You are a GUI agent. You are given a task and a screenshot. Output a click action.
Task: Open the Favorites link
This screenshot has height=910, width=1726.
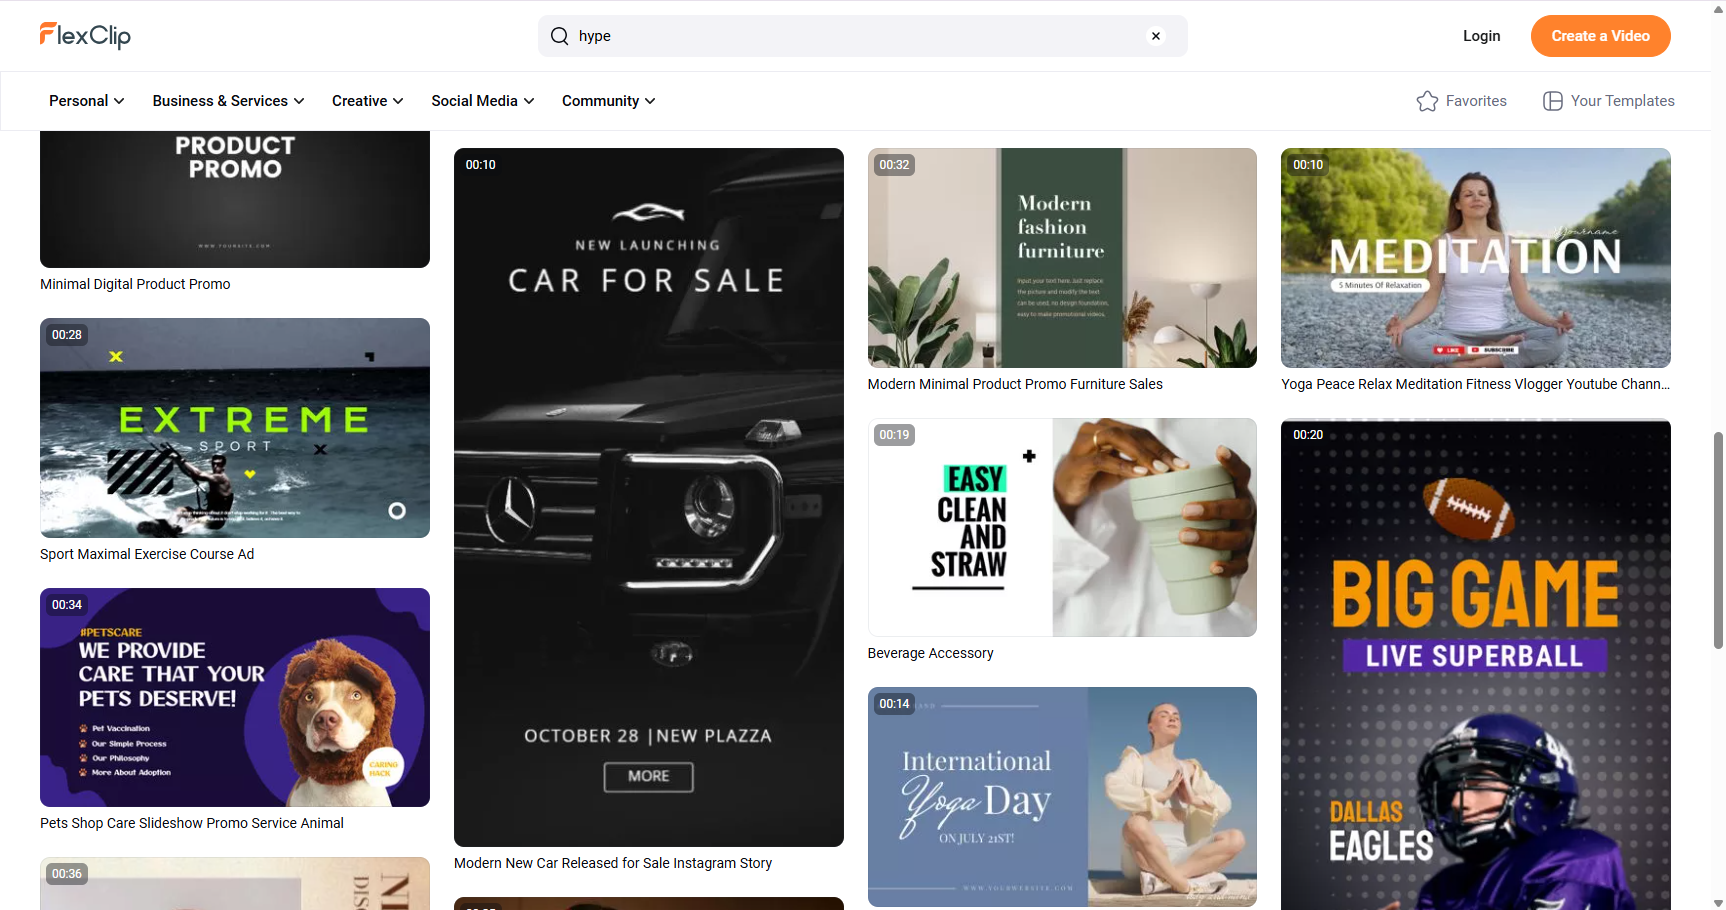(x=1462, y=101)
